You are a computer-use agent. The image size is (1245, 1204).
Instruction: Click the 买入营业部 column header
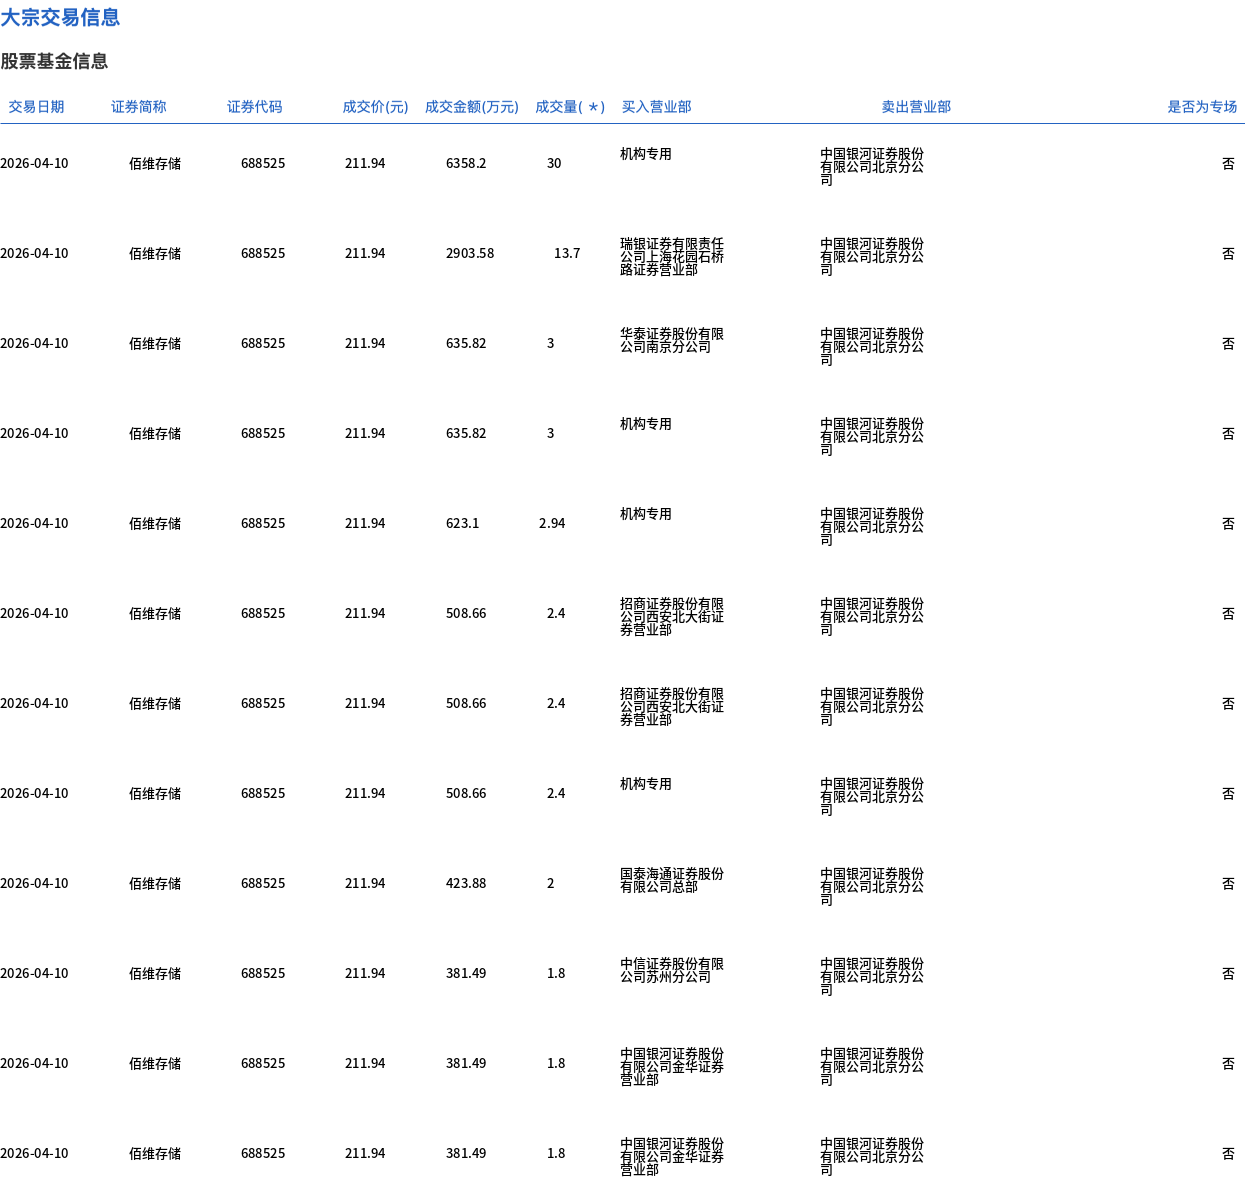[656, 107]
